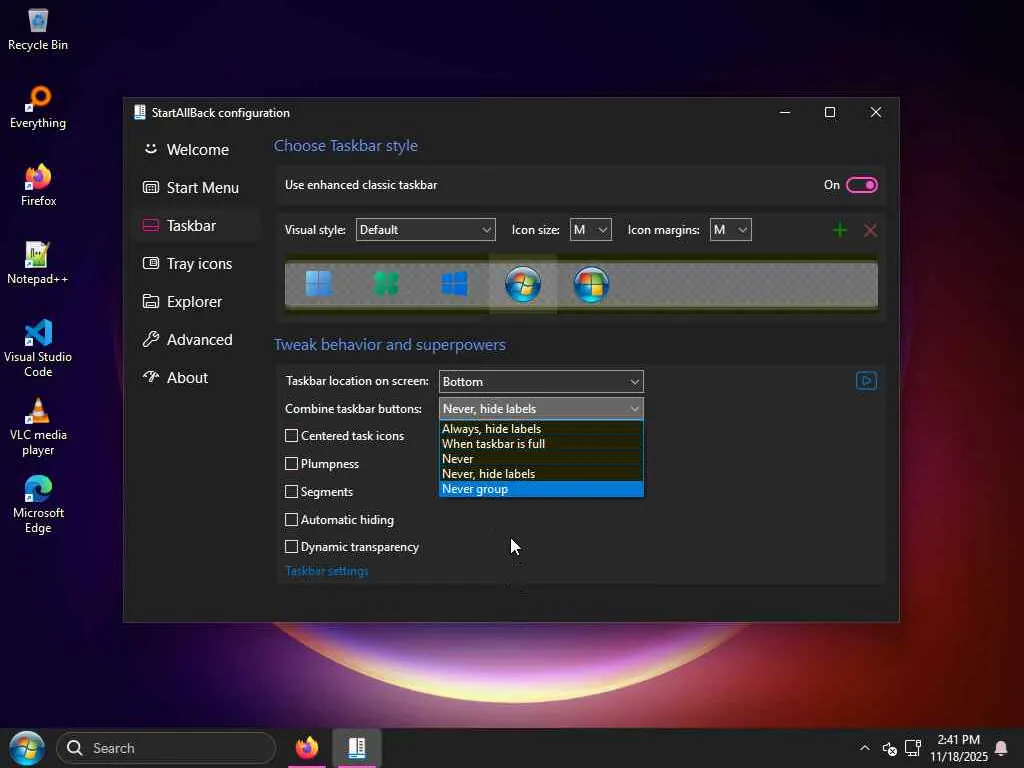The width and height of the screenshot is (1024, 768).
Task: Expand the Icon margins dropdown
Action: point(730,230)
